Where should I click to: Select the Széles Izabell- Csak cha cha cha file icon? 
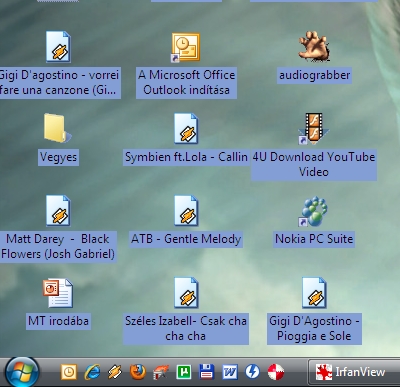[x=186, y=293]
